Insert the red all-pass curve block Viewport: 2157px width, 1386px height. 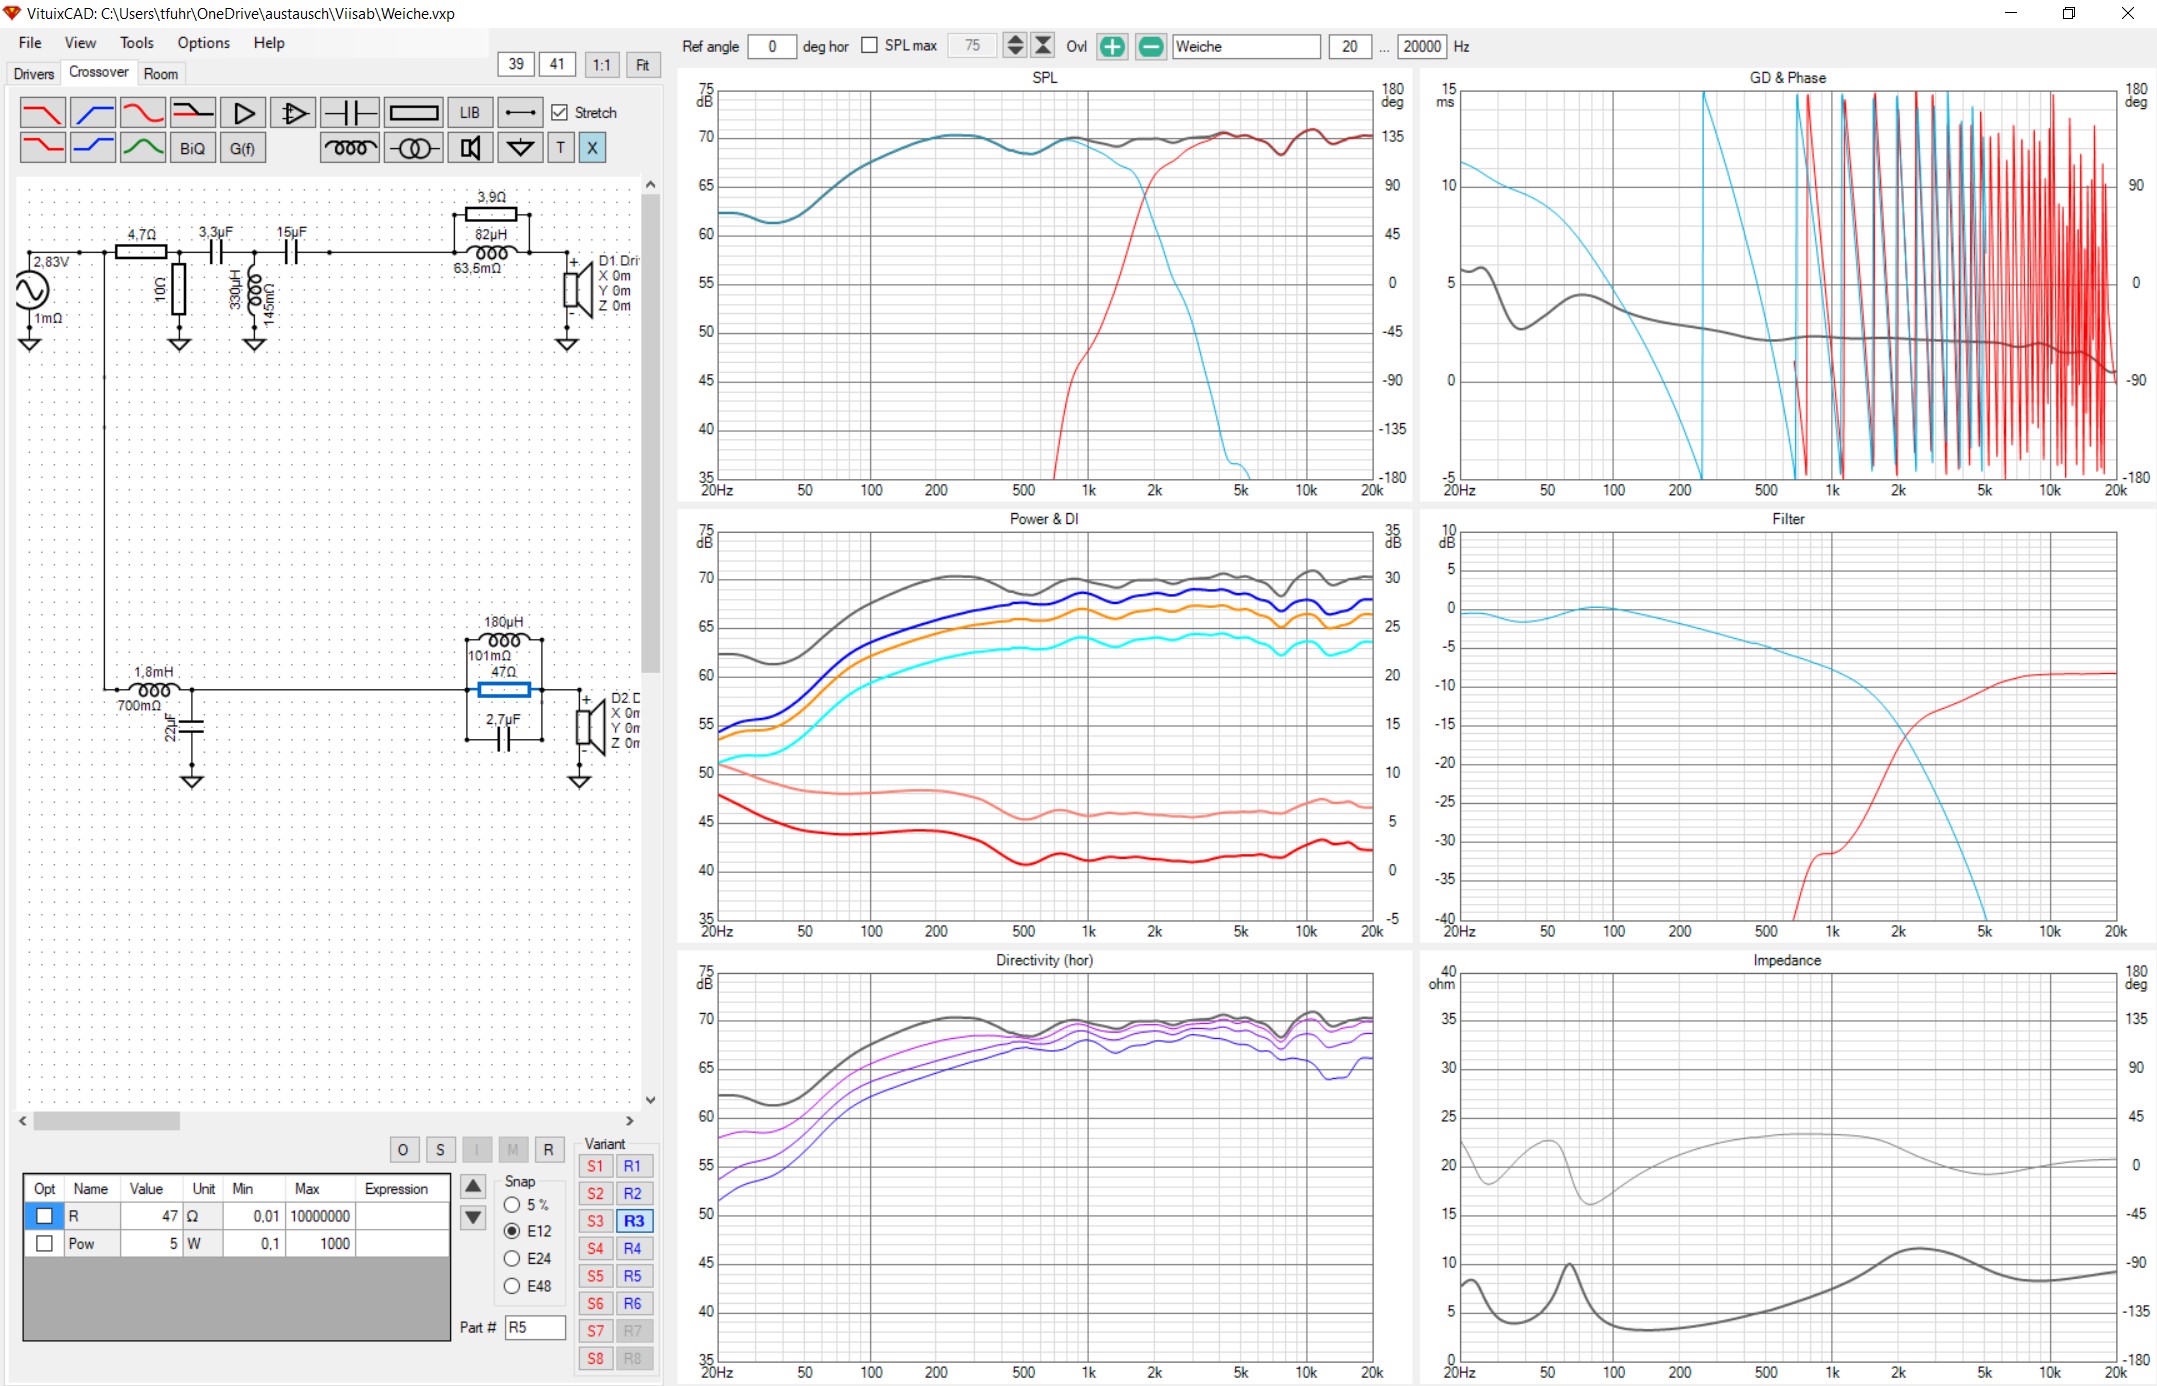click(x=143, y=113)
